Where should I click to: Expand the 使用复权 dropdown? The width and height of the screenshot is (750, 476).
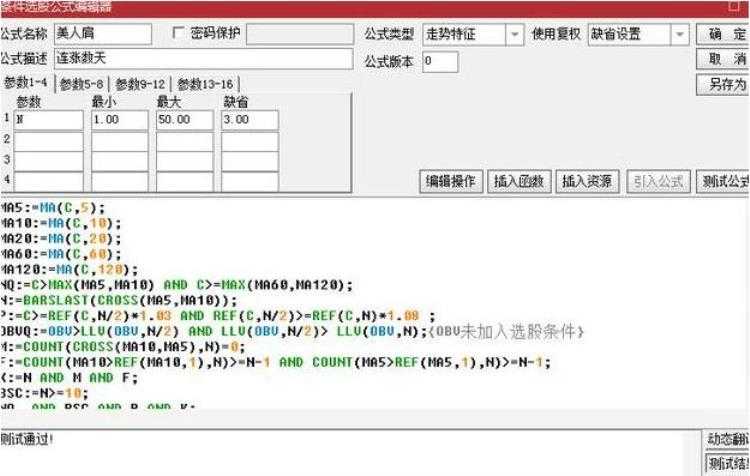(680, 34)
